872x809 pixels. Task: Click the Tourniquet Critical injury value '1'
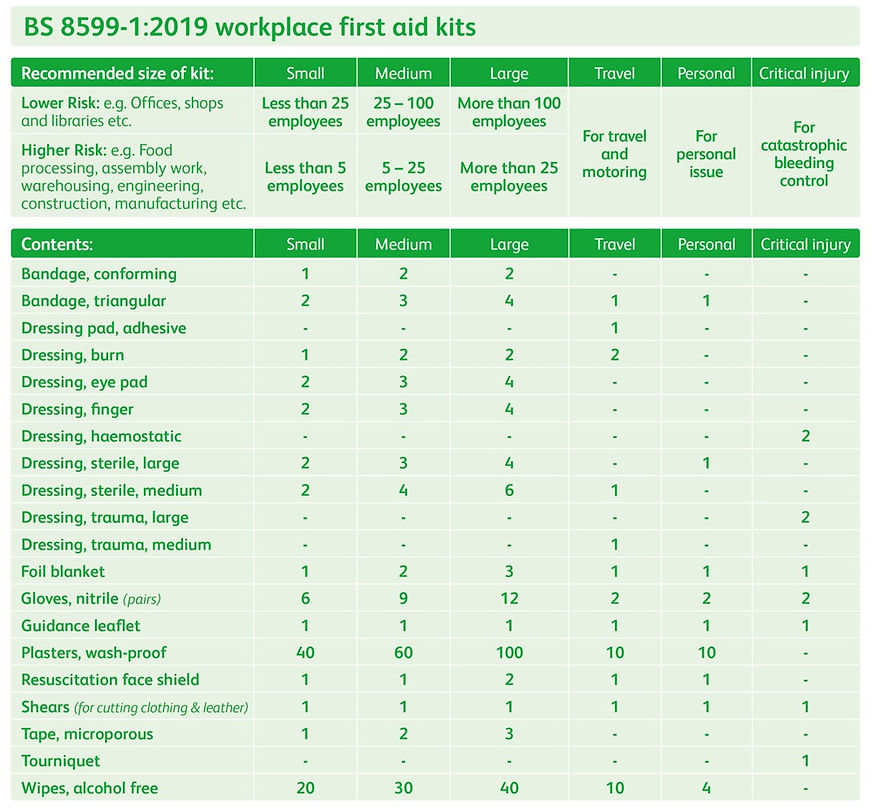(x=805, y=761)
